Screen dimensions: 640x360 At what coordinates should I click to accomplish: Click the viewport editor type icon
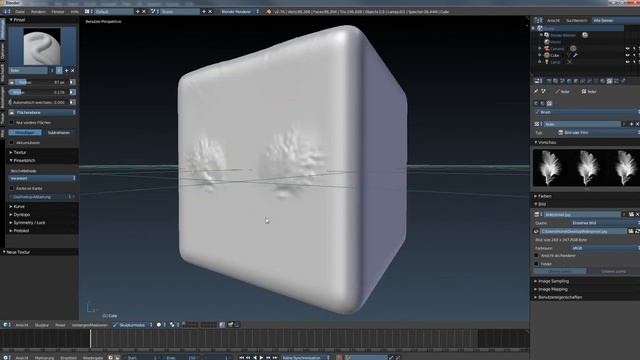click(6, 325)
